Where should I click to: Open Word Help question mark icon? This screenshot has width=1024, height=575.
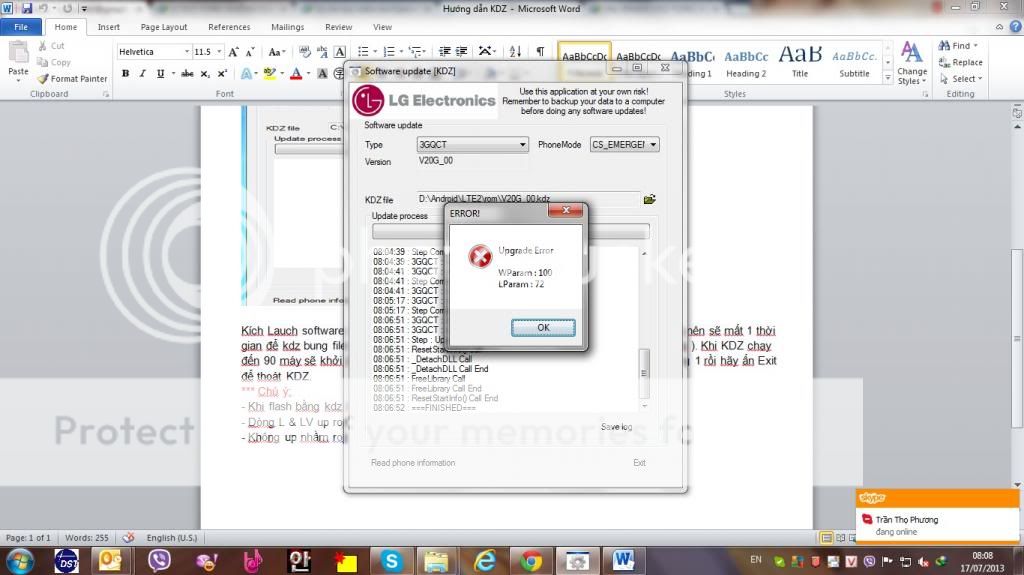point(1013,27)
